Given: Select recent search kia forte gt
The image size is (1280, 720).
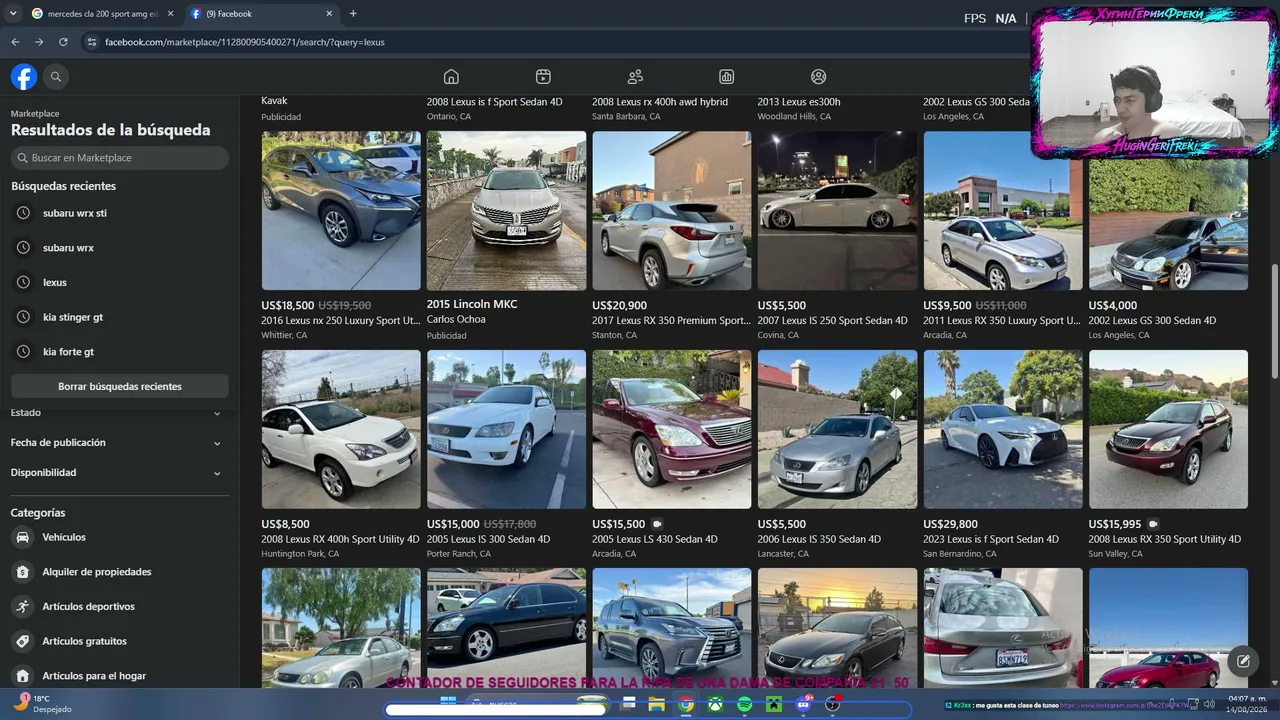Looking at the screenshot, I should pyautogui.click(x=119, y=352).
